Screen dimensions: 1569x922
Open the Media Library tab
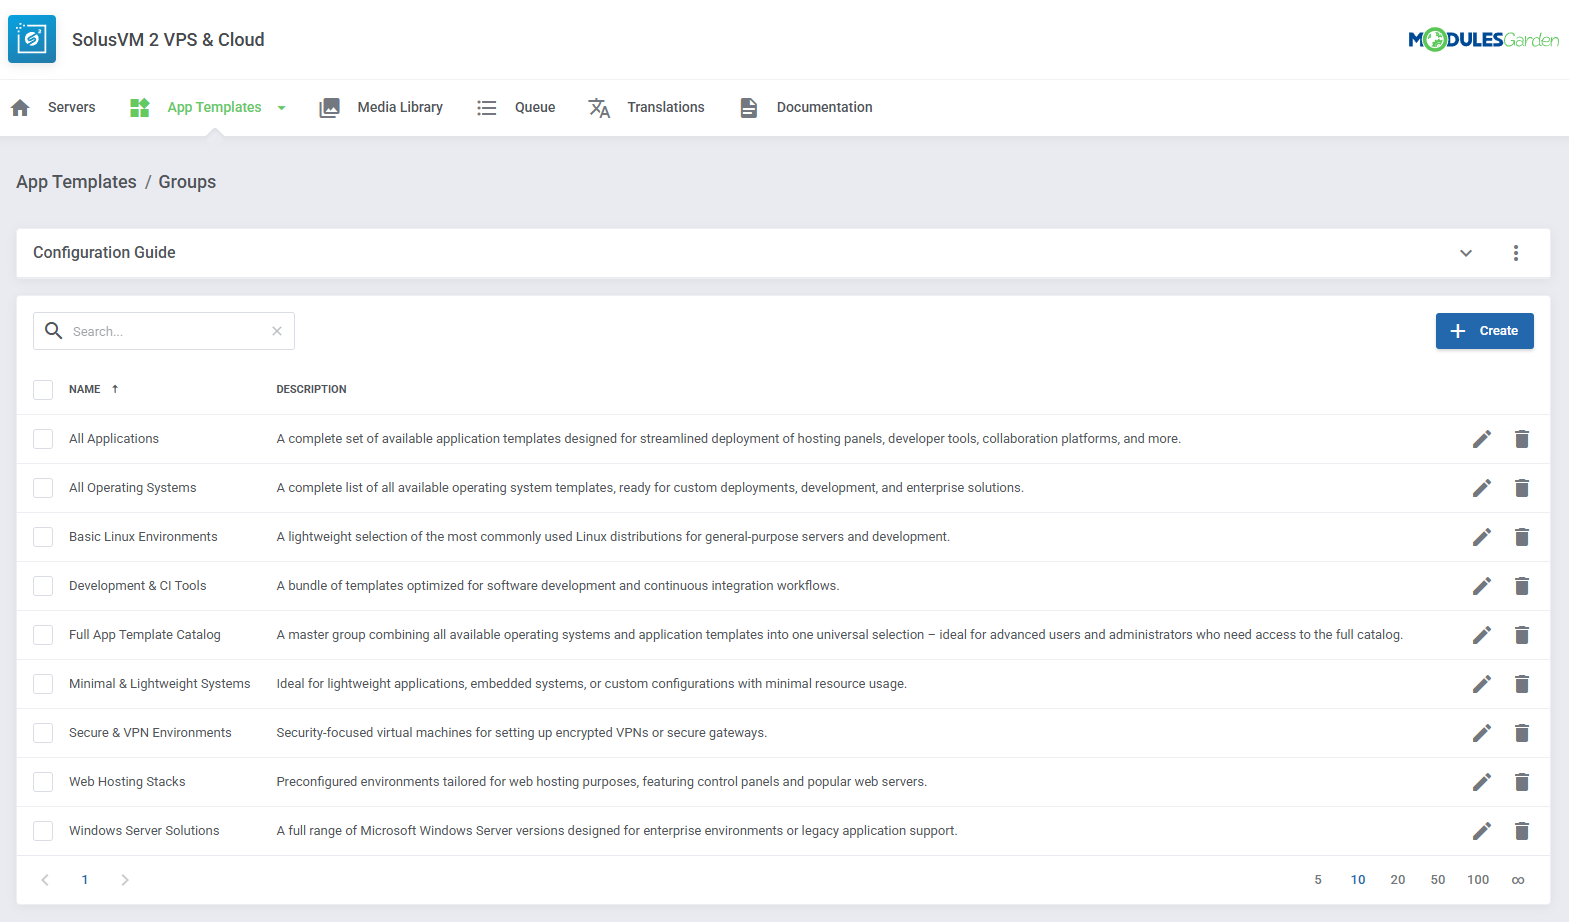[381, 108]
